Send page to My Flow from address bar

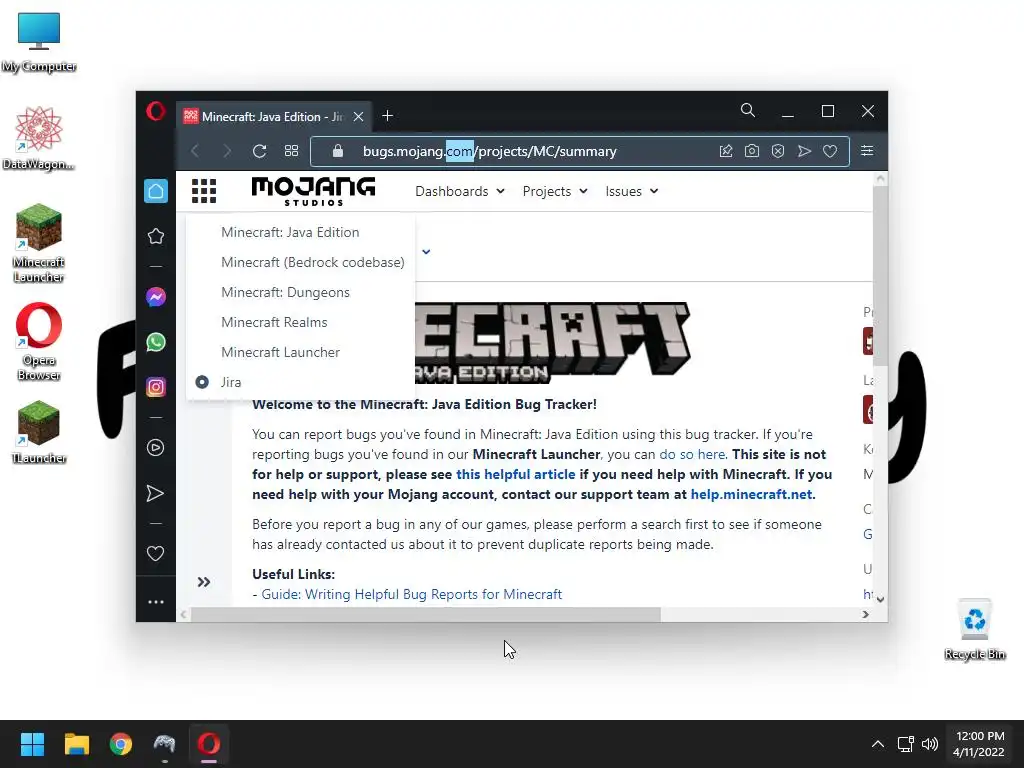tap(804, 151)
